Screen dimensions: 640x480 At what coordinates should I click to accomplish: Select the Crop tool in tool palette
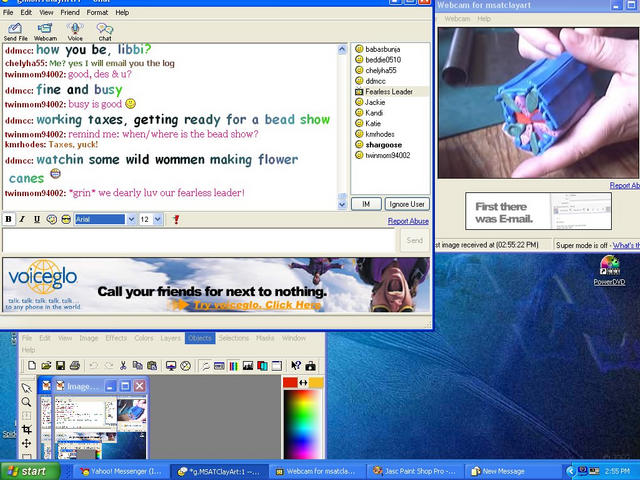coord(27,429)
